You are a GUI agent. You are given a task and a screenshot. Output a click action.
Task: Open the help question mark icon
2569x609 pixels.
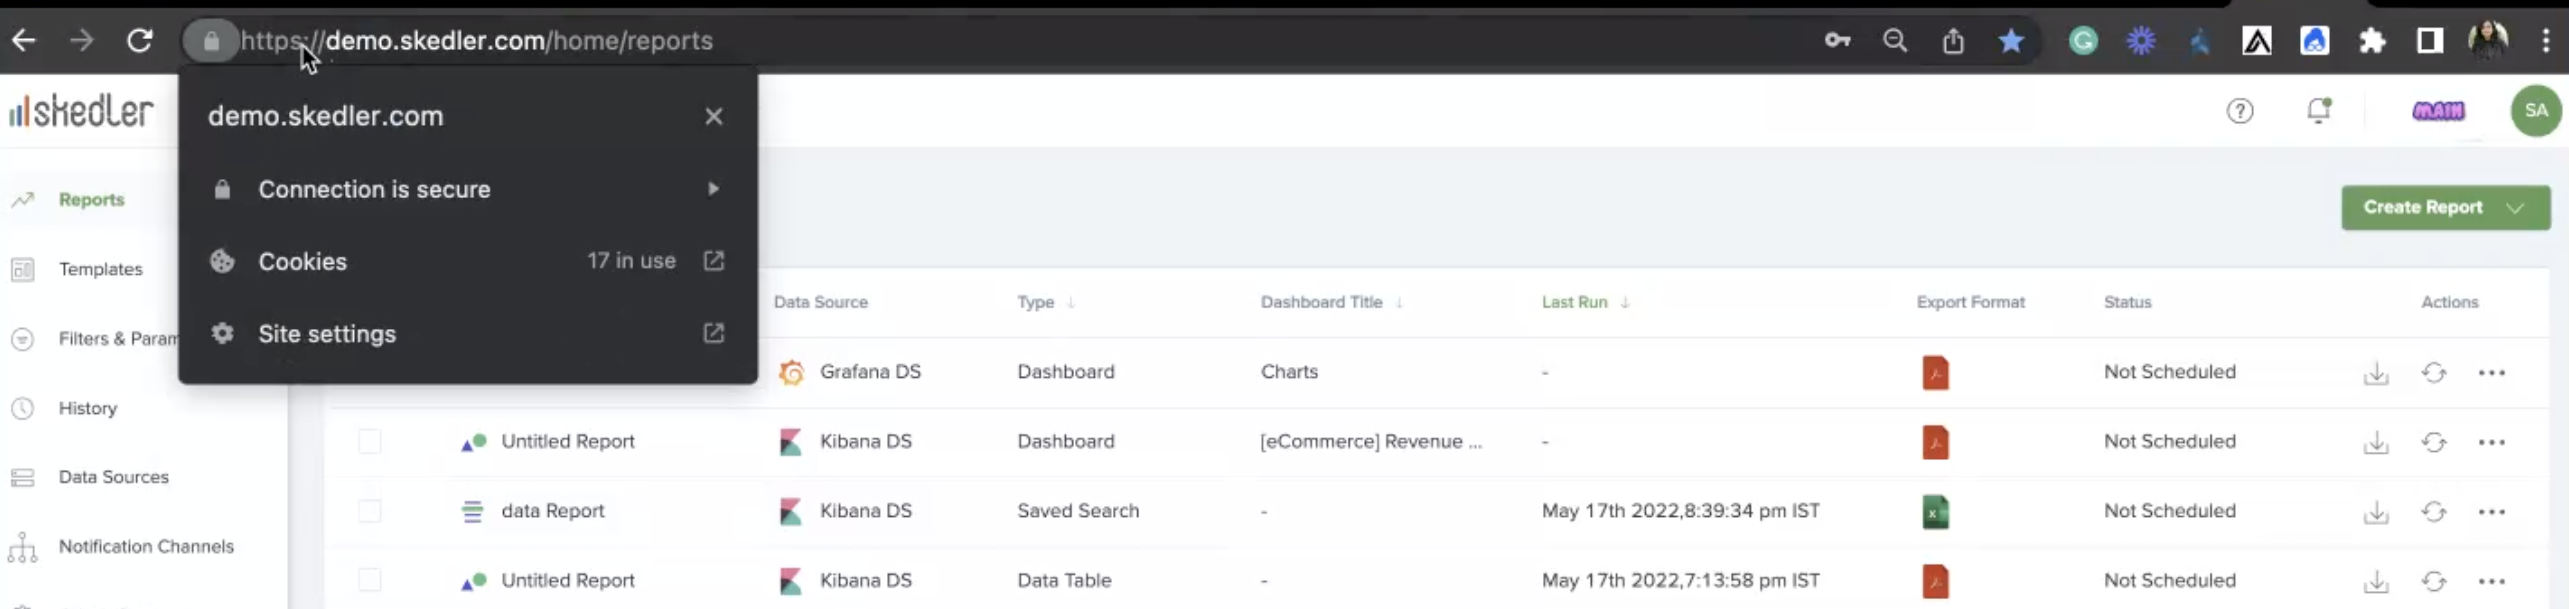pos(2240,111)
